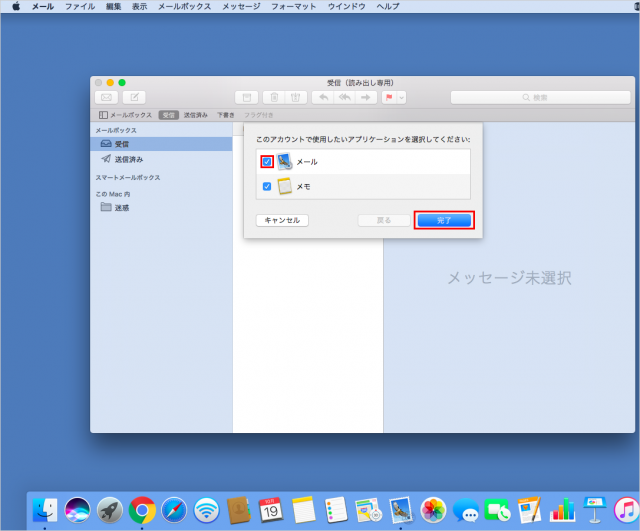The height and width of the screenshot is (531, 640).
Task: Switch to the 送信済み favorites tab
Action: point(196,115)
